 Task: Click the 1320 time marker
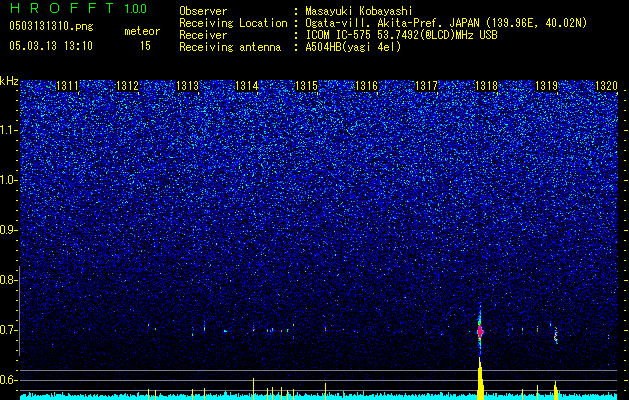pyautogui.click(x=606, y=86)
